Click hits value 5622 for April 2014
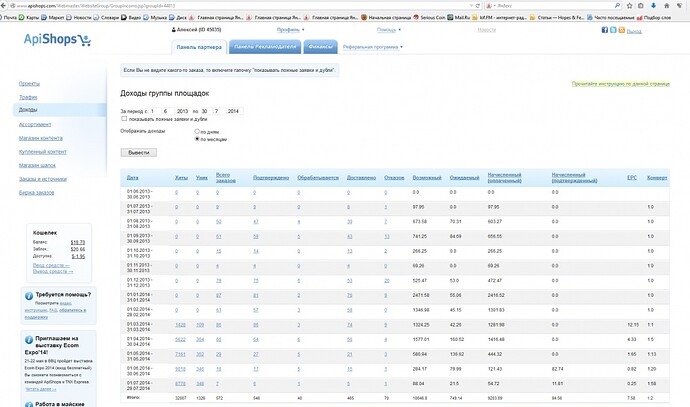The width and height of the screenshot is (690, 407). 180,340
